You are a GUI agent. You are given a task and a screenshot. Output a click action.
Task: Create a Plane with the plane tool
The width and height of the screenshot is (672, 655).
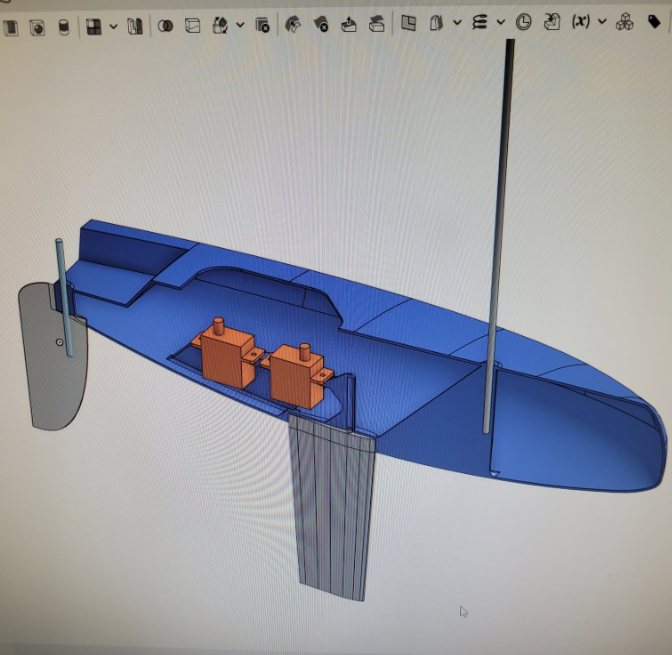(408, 23)
